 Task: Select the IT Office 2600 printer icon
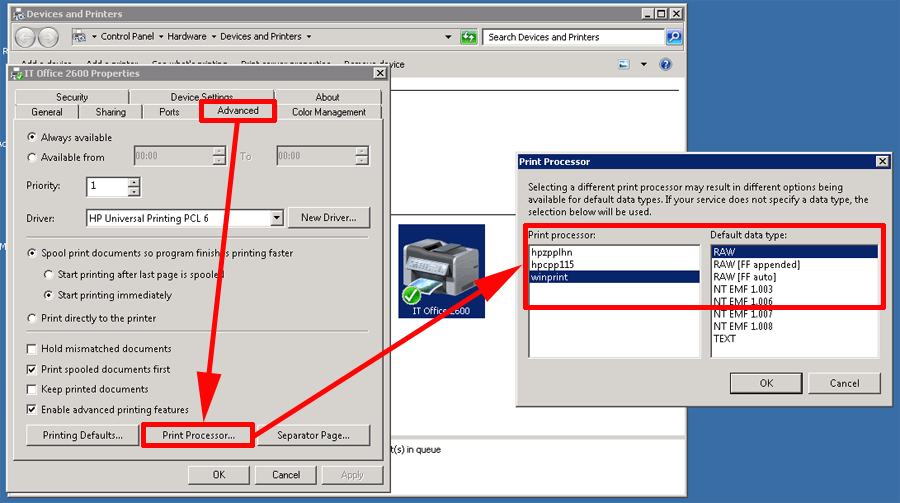[441, 271]
